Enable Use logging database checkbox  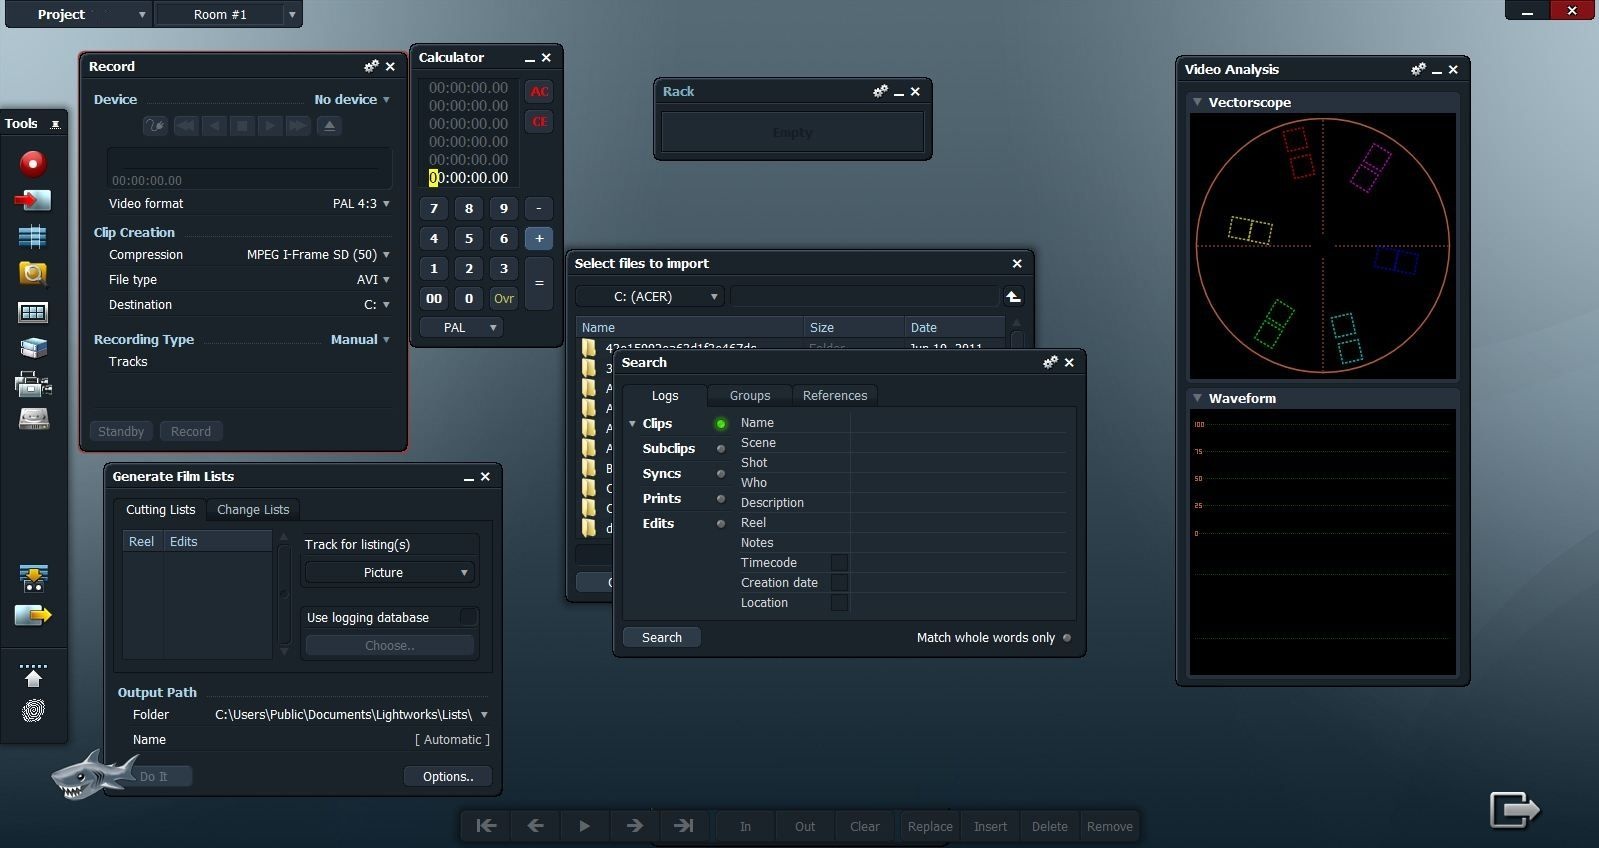(467, 617)
